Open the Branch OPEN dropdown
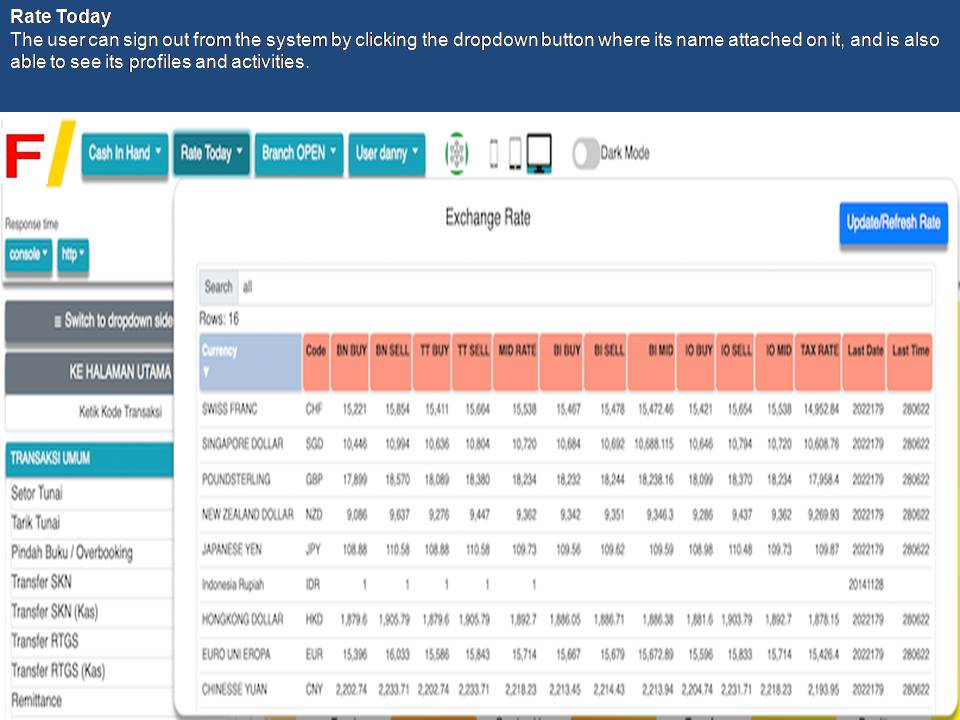Viewport: 960px width, 720px height. [299, 154]
